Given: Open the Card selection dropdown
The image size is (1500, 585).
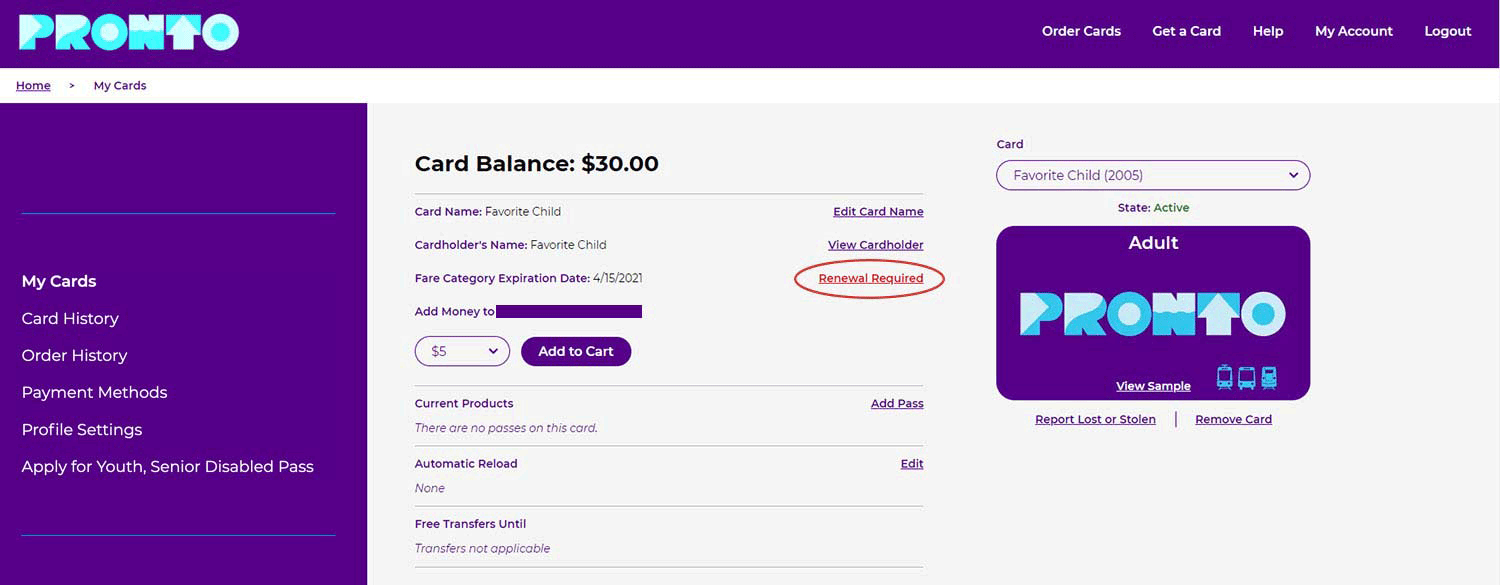Looking at the screenshot, I should tap(1152, 175).
